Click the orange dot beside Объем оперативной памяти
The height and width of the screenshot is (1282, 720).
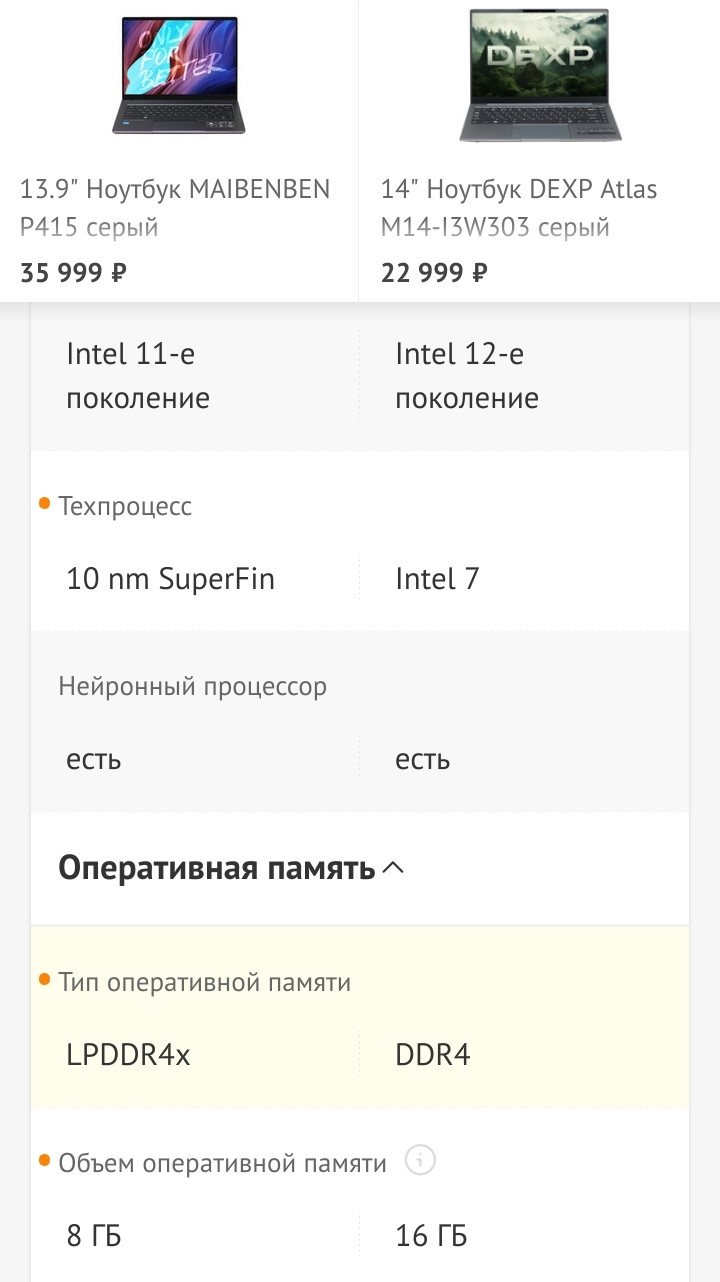click(x=44, y=1161)
